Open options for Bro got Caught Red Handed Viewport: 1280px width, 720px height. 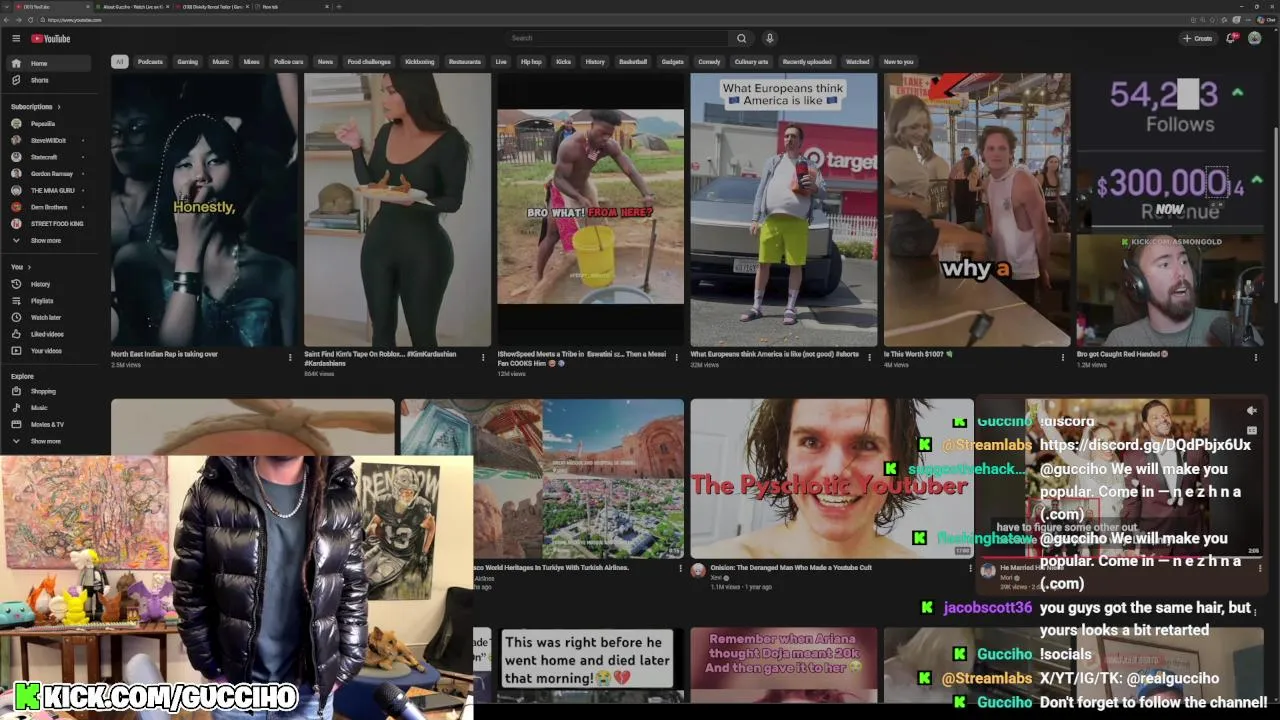1255,357
